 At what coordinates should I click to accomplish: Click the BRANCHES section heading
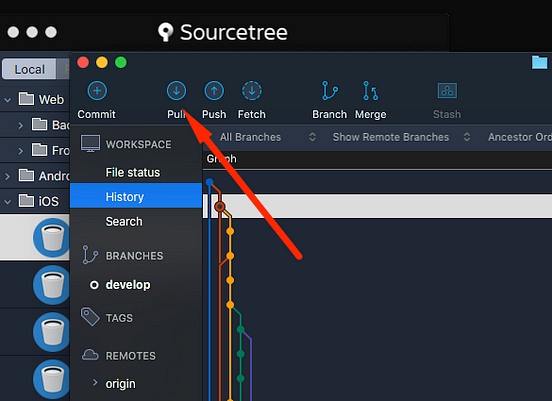[134, 256]
